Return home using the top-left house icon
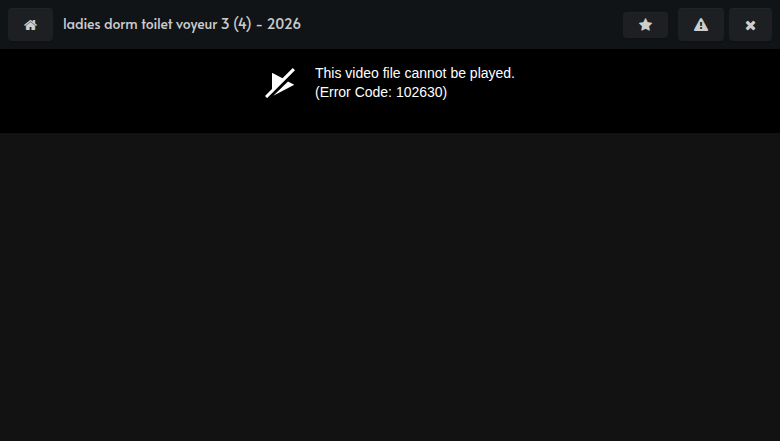Image resolution: width=780 pixels, height=441 pixels. (30, 25)
